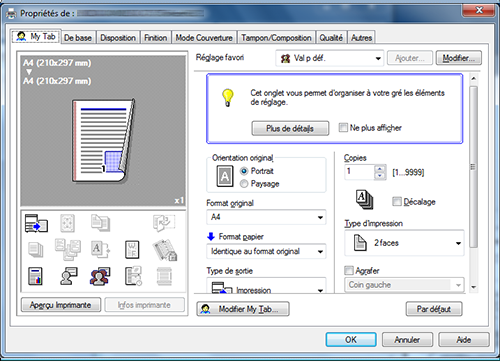
Task: Click the grayed folded booklet icon
Action: tap(163, 223)
